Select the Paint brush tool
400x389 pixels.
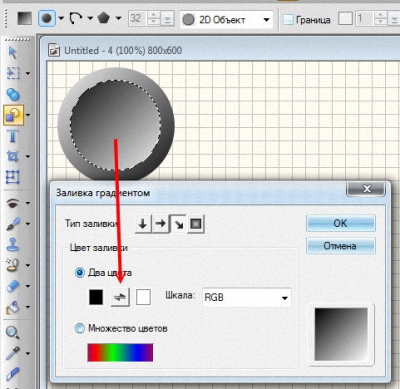pyautogui.click(x=13, y=224)
